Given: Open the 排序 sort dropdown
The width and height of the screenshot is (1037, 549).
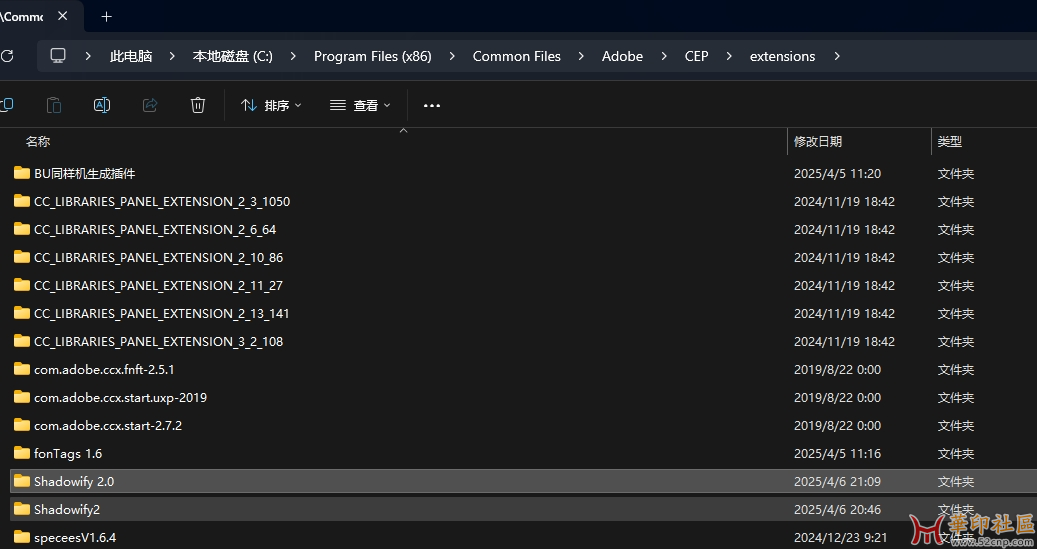Looking at the screenshot, I should point(271,105).
